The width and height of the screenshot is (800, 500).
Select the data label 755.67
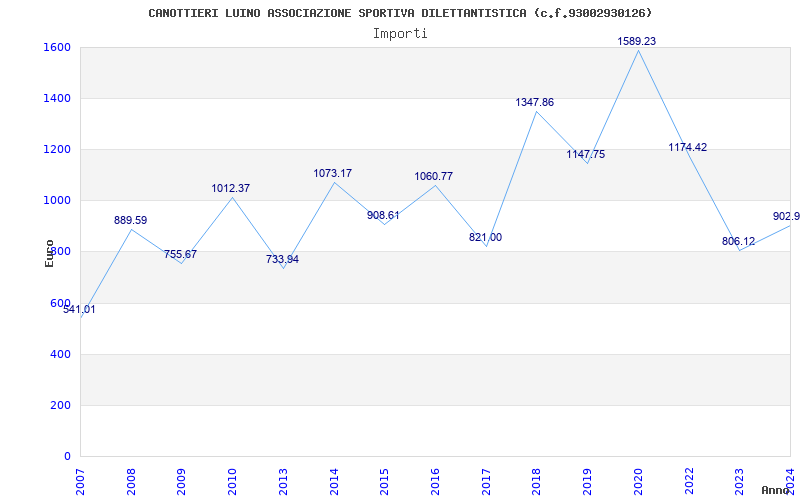(x=180, y=254)
